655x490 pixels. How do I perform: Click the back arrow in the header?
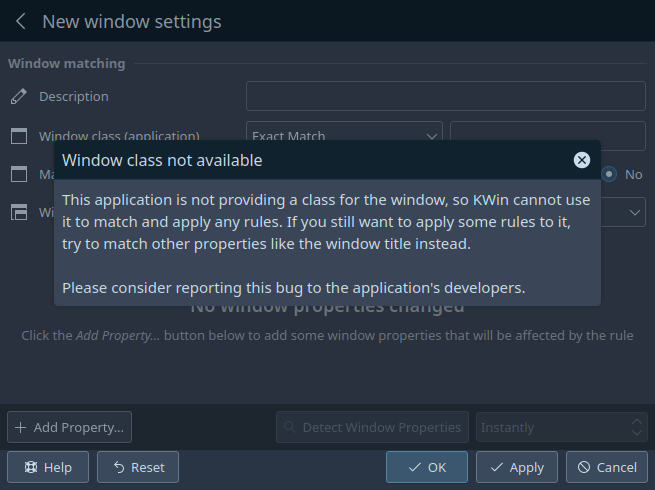point(20,21)
